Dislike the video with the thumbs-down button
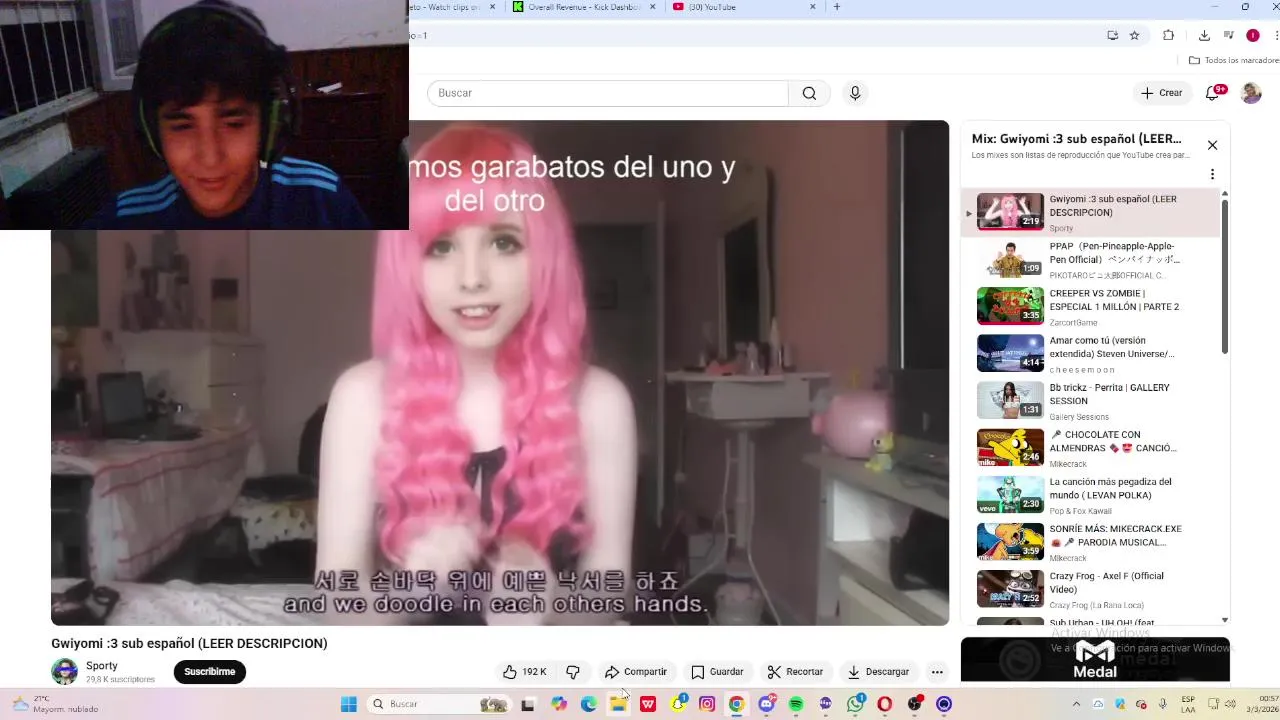 [573, 672]
